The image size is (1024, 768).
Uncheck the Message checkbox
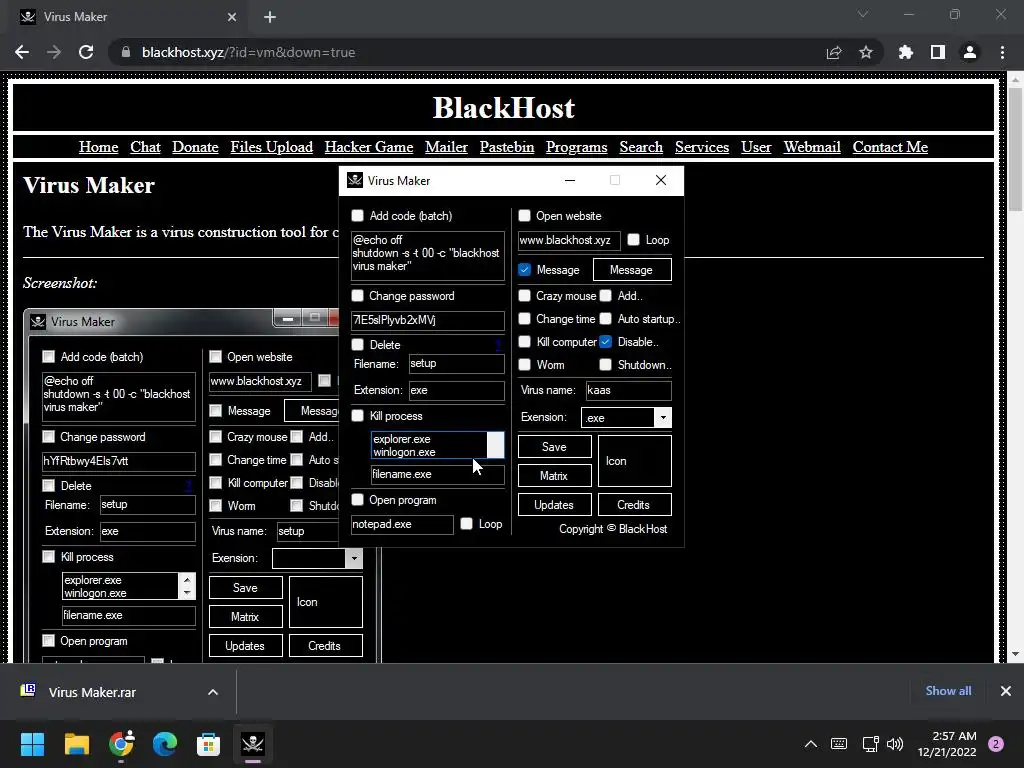(524, 270)
